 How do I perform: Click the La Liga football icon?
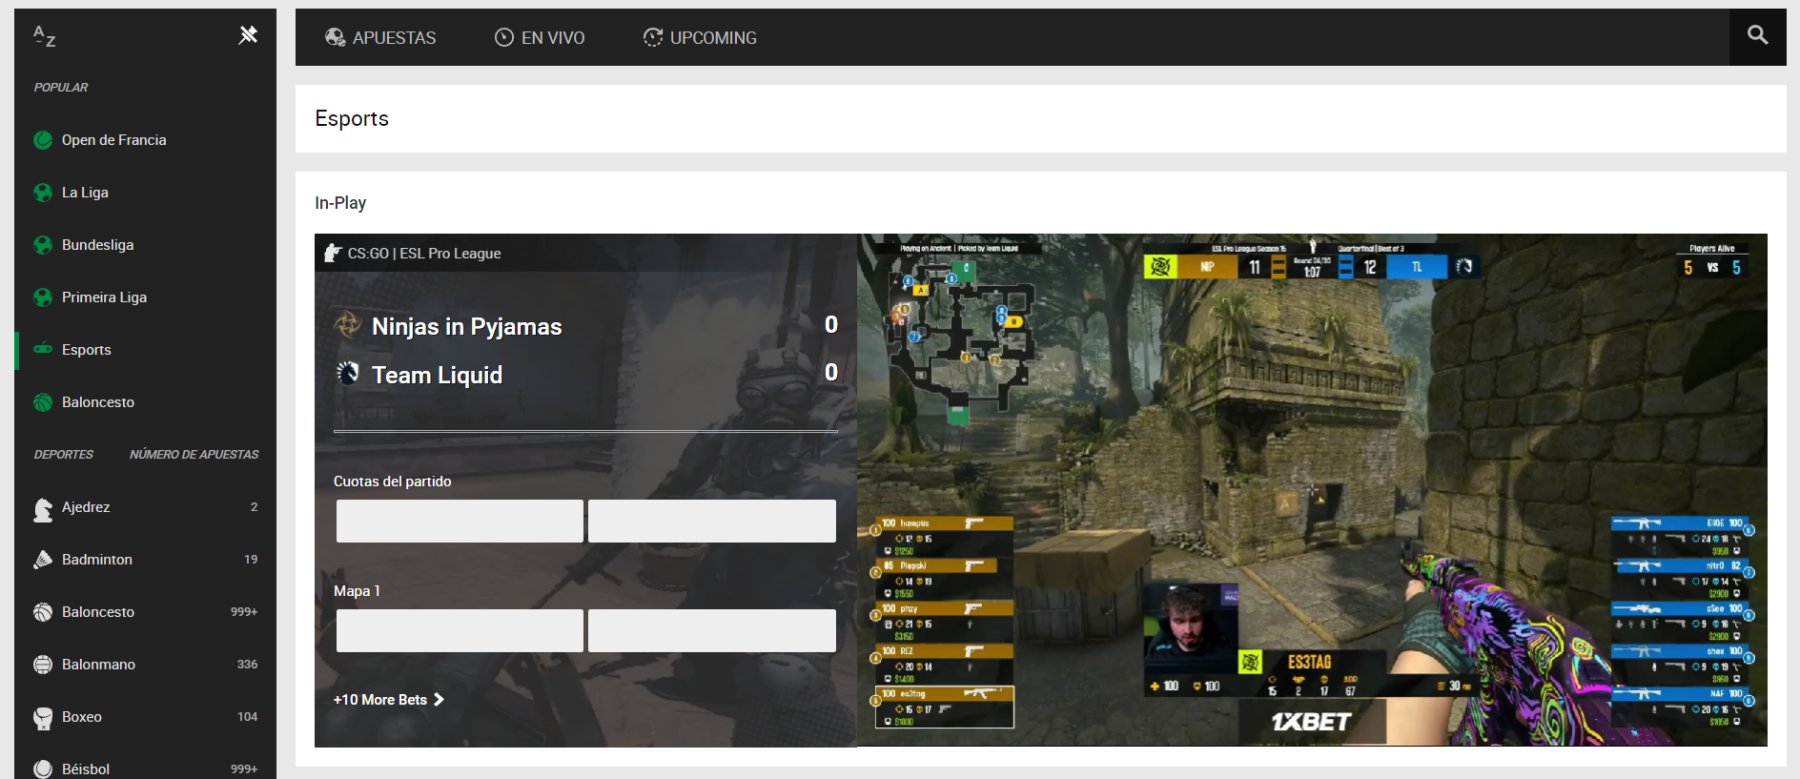tap(43, 192)
